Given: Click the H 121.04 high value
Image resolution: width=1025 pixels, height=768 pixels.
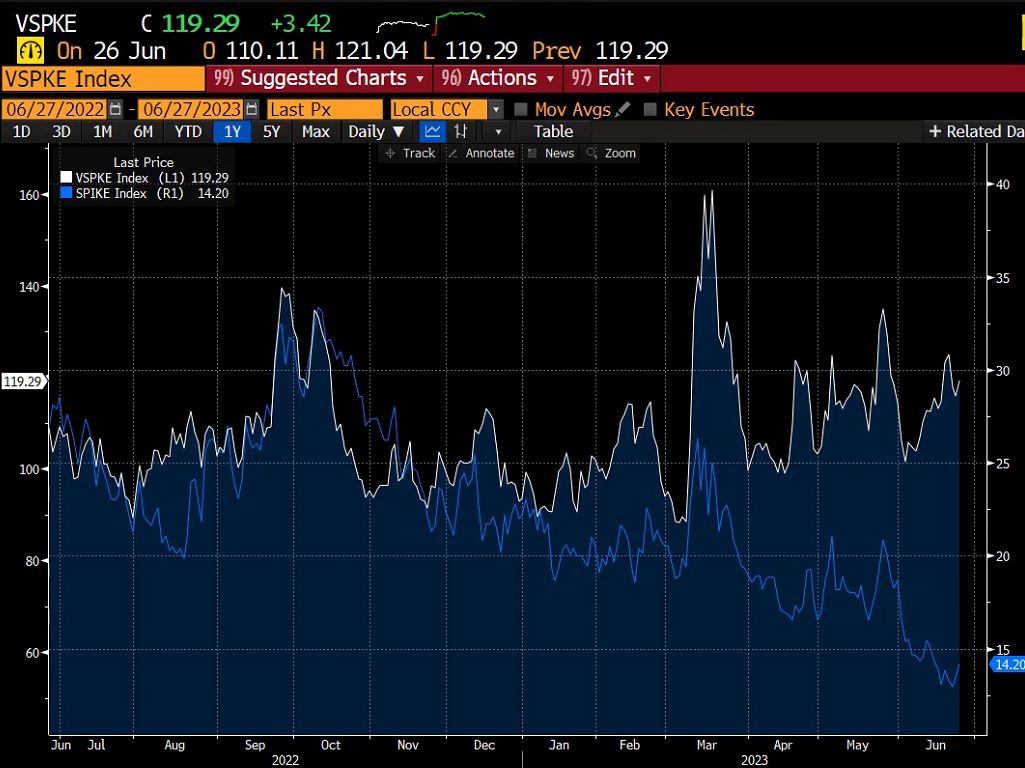Looking at the screenshot, I should tap(360, 51).
